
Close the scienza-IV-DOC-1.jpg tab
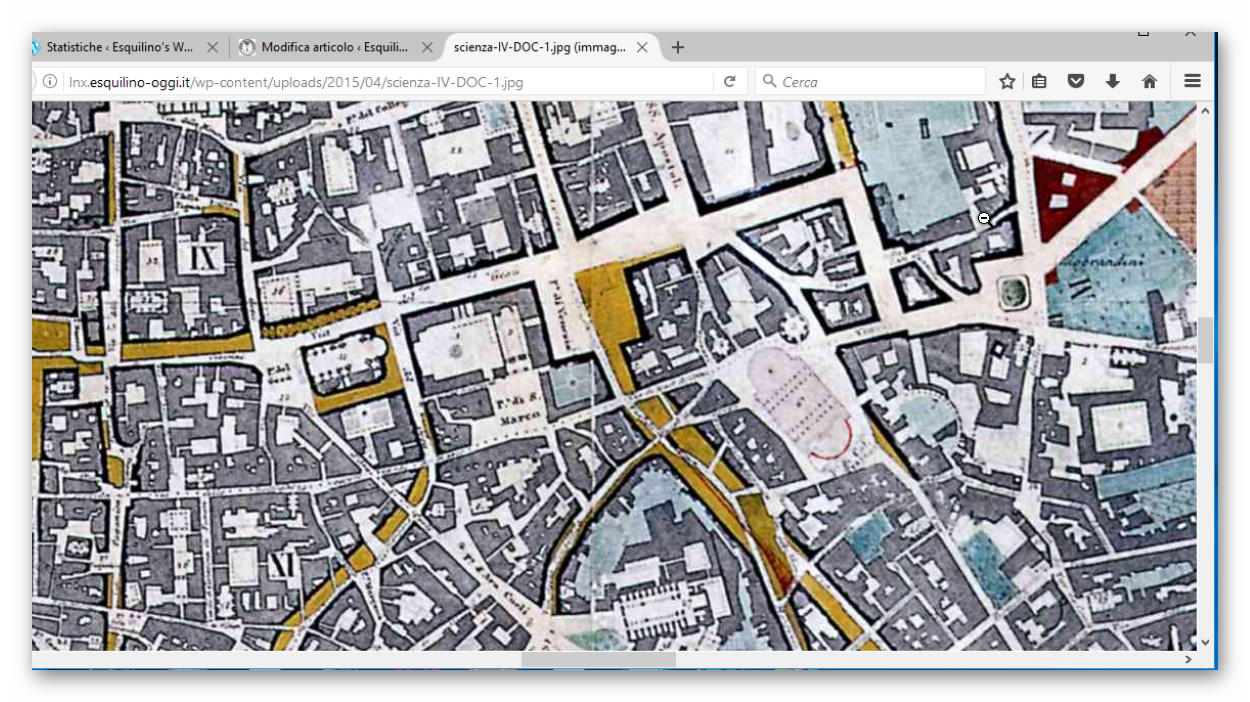click(x=642, y=47)
